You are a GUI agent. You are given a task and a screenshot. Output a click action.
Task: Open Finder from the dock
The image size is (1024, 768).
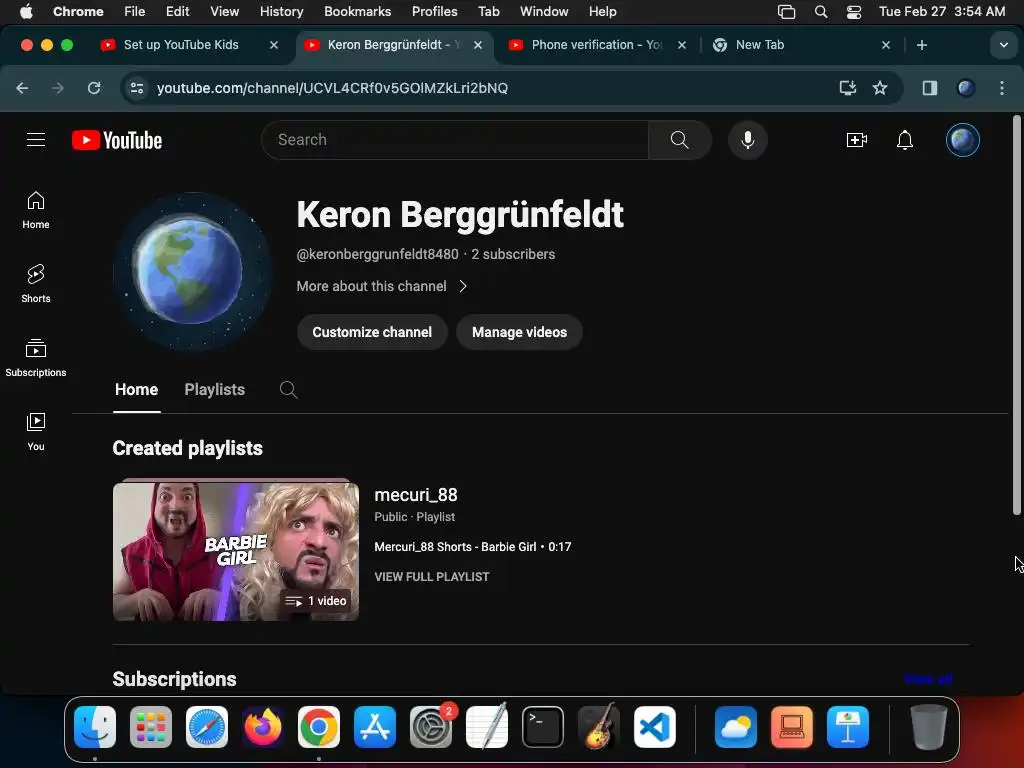pos(95,727)
